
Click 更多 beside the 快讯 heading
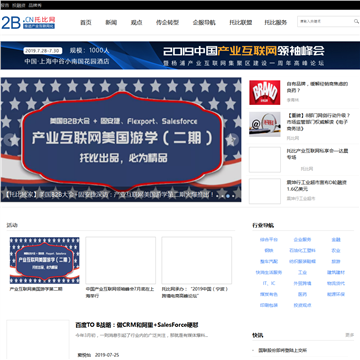pyautogui.click(x=350, y=335)
